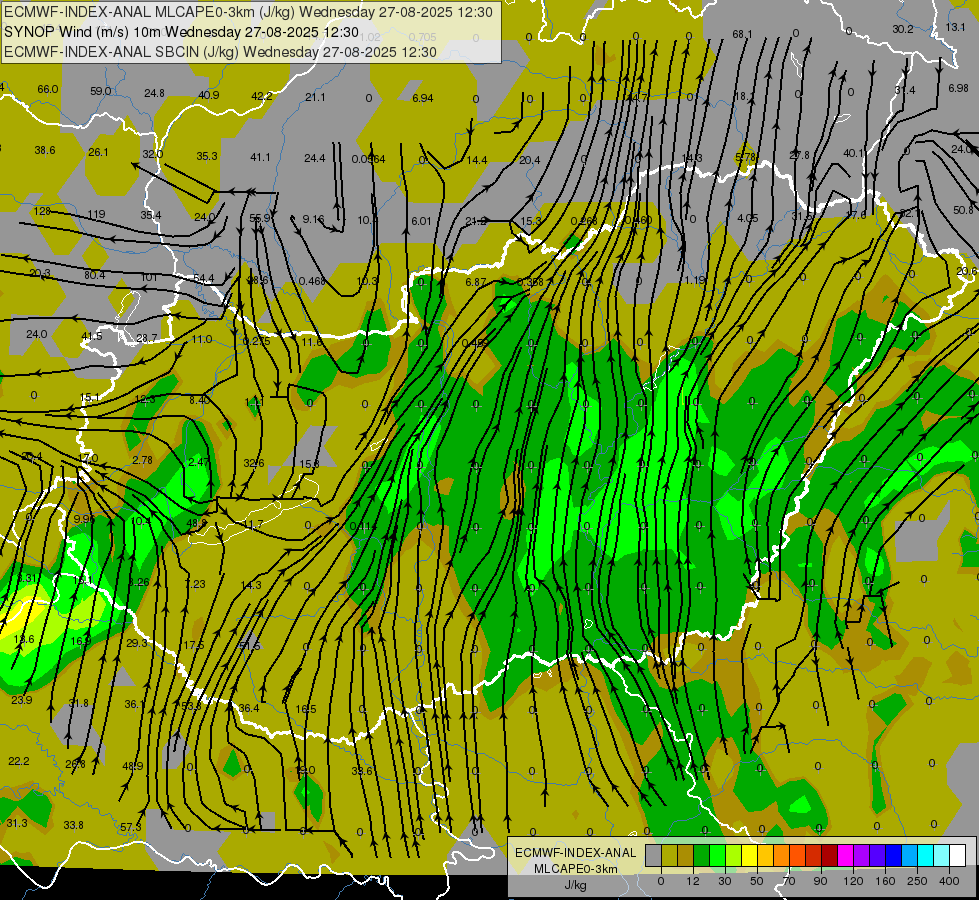
Task: Click the map value '30.2'
Action: tap(903, 29)
